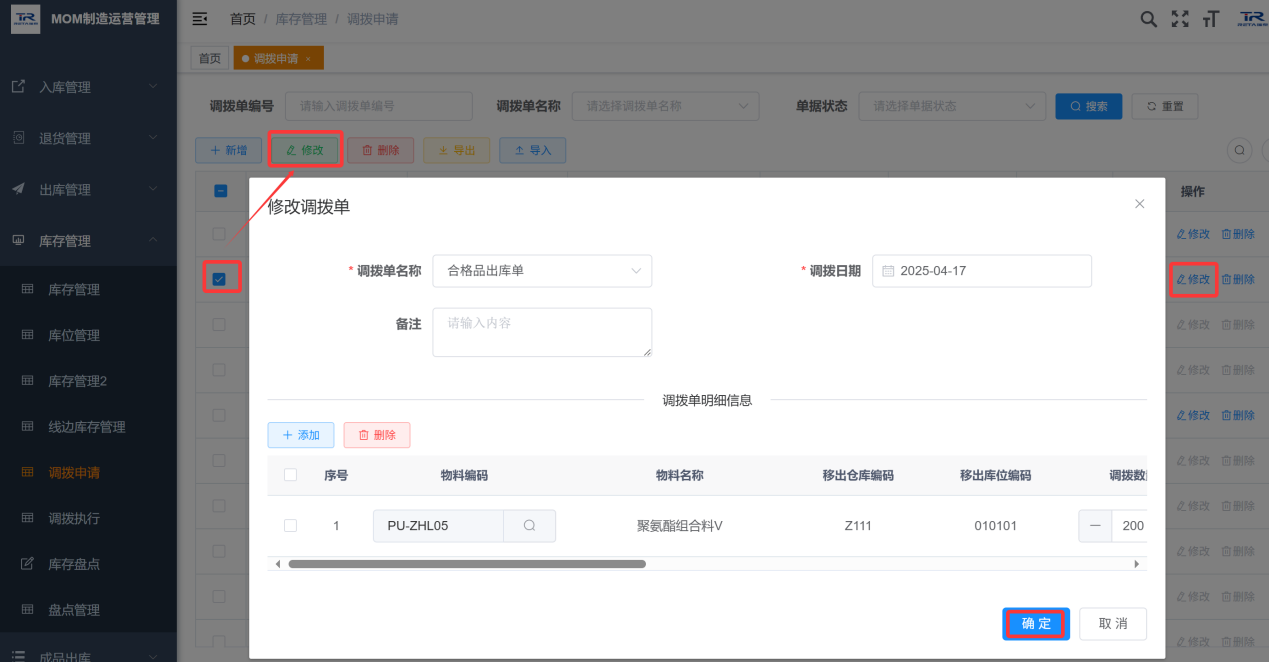Image resolution: width=1269 pixels, height=662 pixels.
Task: Click the dialog horizontal scrollbar thumb
Action: pos(467,564)
